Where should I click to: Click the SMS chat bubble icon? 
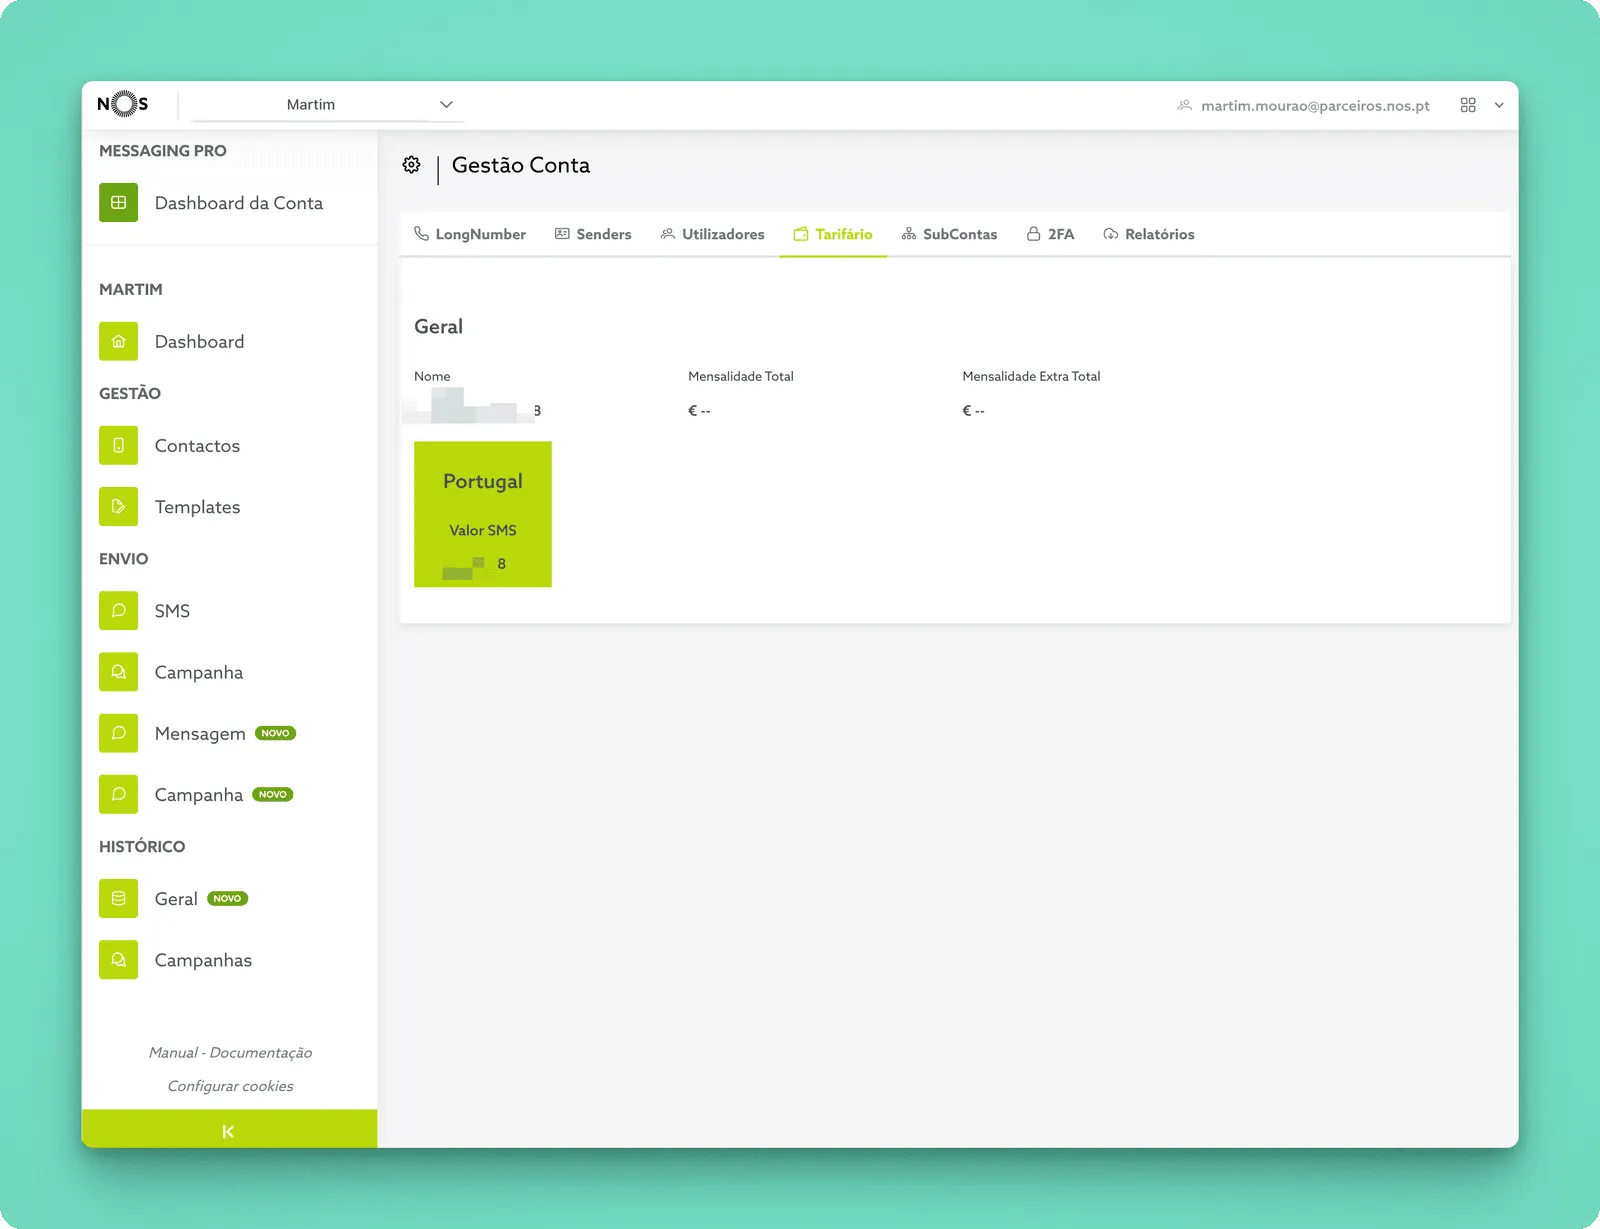pos(119,610)
